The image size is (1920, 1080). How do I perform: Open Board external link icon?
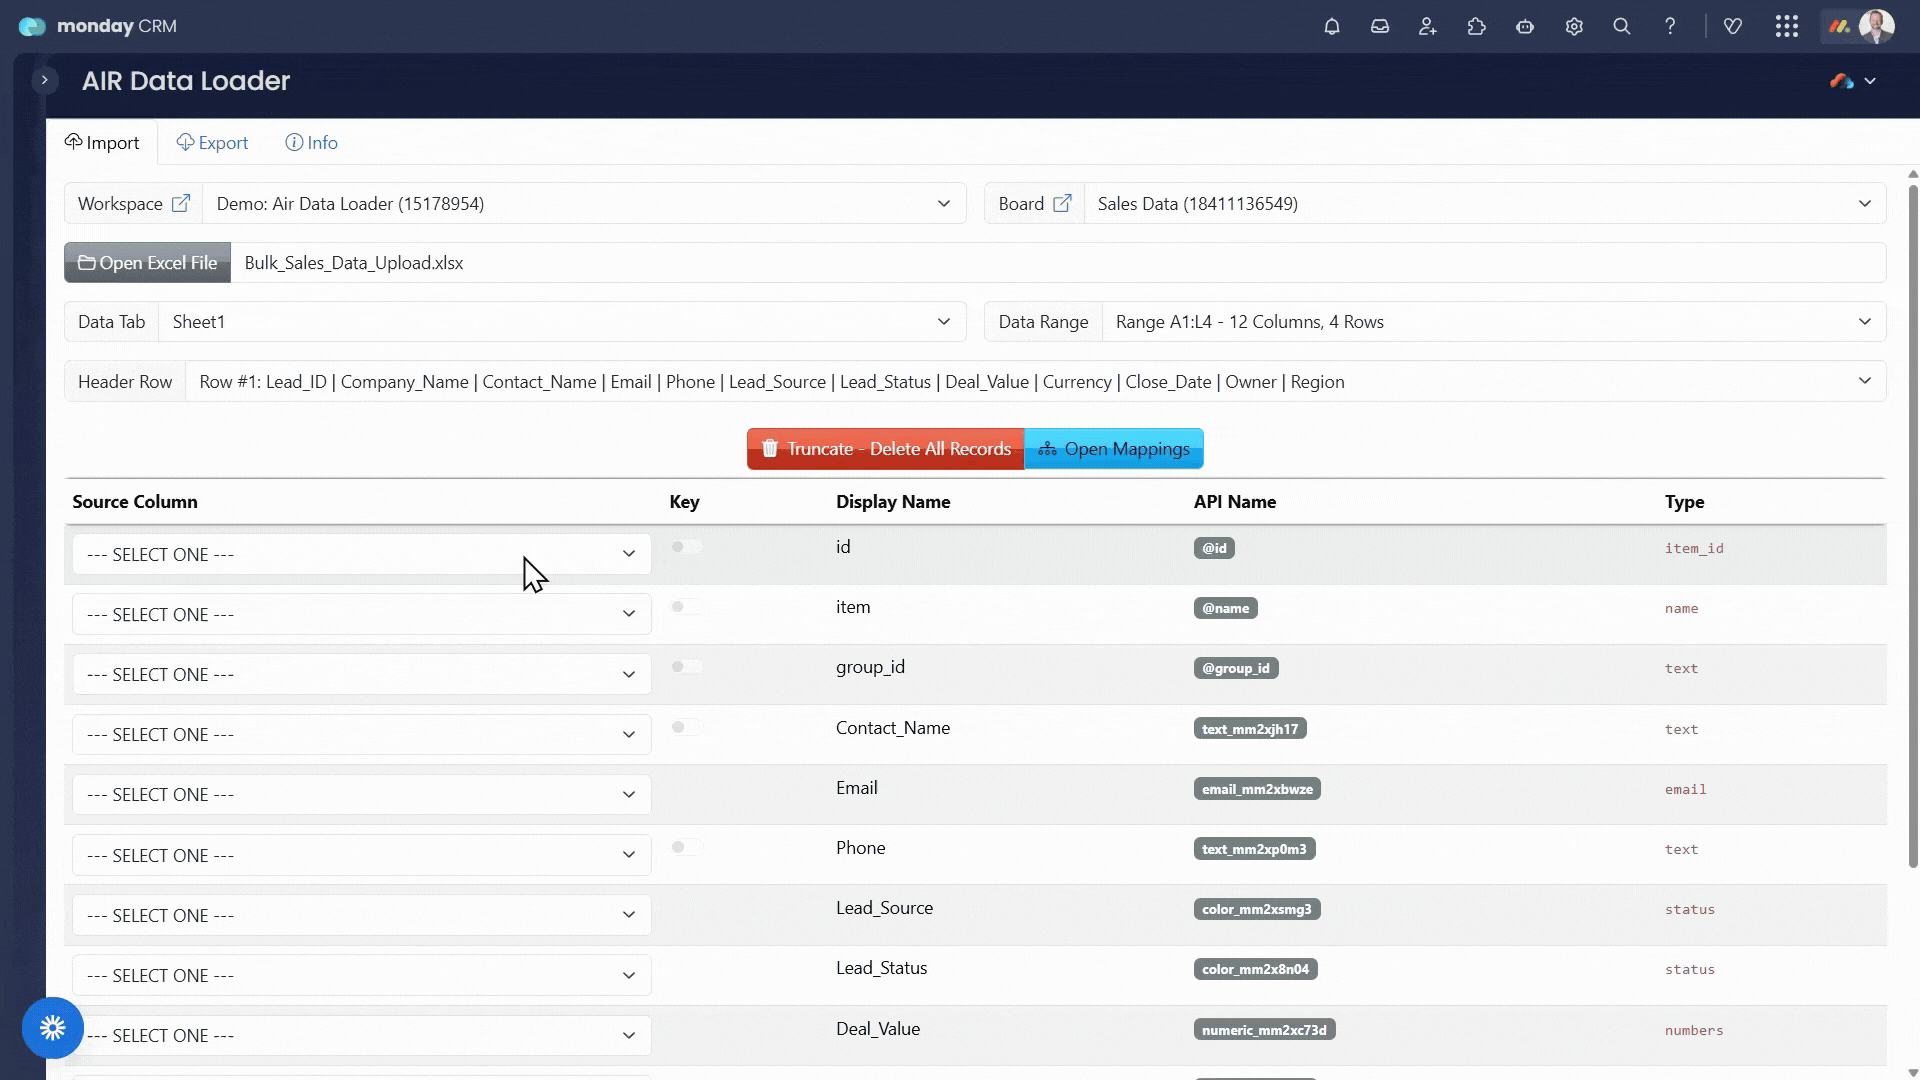pos(1063,203)
